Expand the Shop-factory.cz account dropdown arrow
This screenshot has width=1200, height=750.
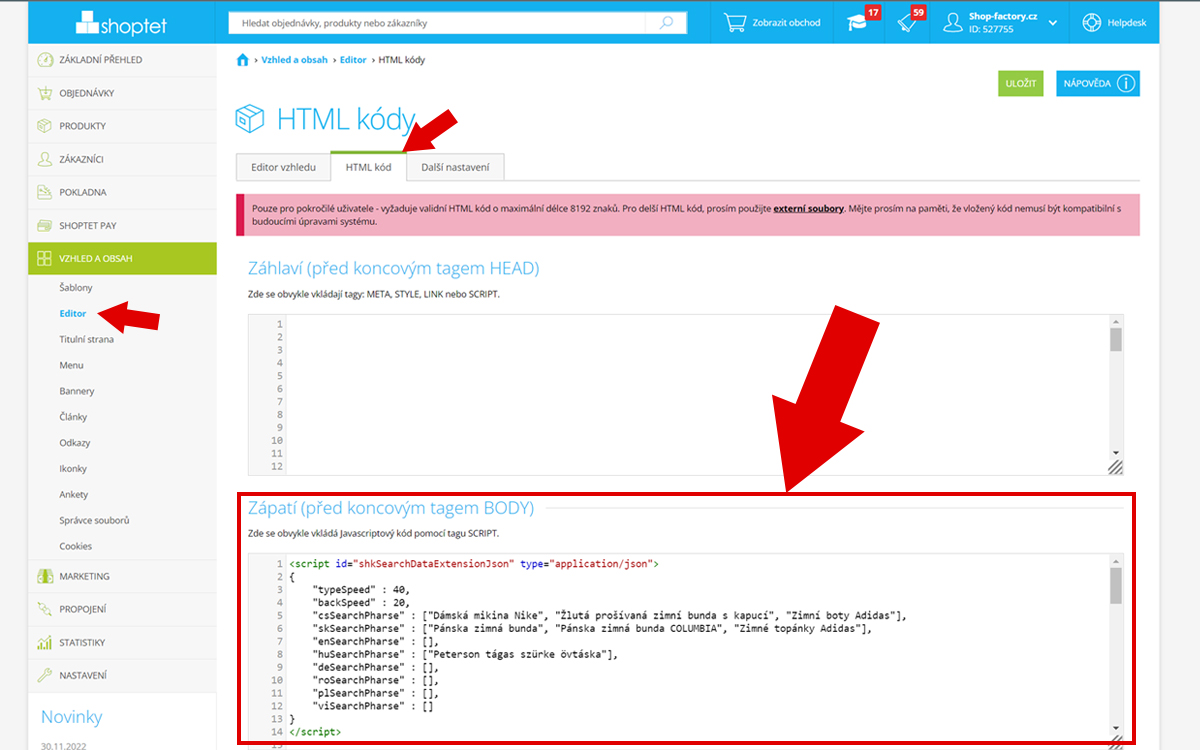pyautogui.click(x=1052, y=22)
